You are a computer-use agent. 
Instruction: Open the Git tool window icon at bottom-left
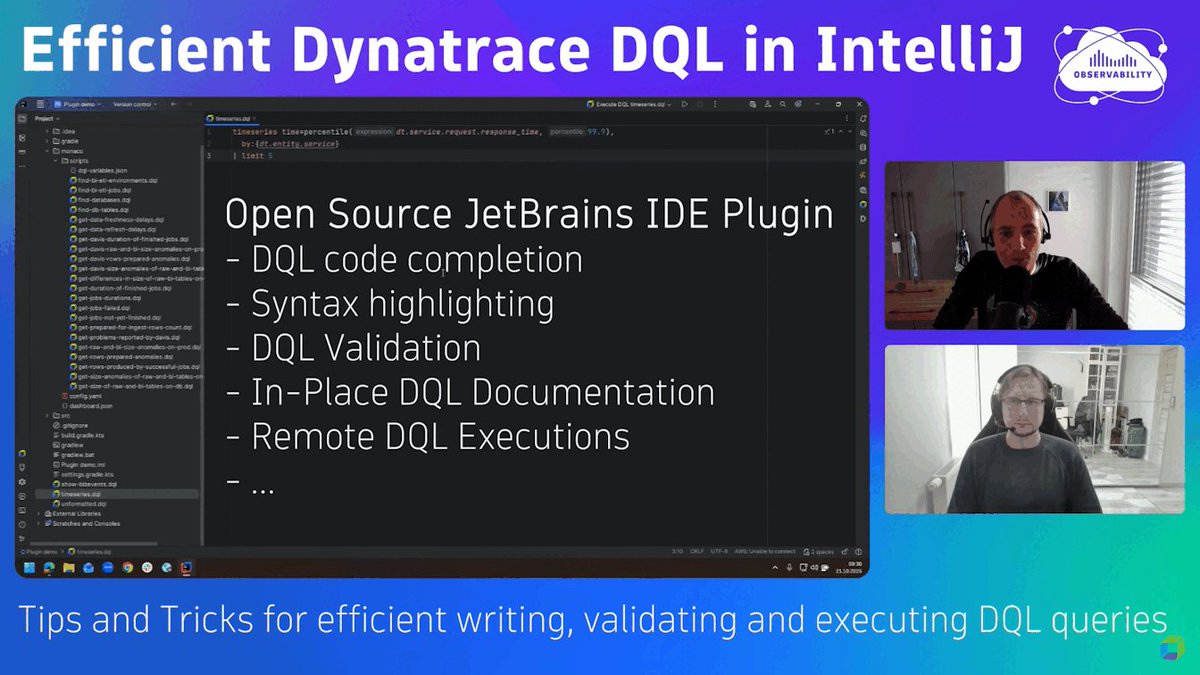point(22,539)
